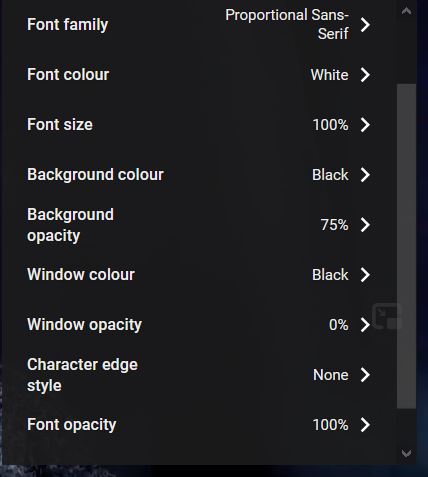Screen dimensions: 428x477
Task: Open Character edge style menu entry
Action: tap(199, 375)
